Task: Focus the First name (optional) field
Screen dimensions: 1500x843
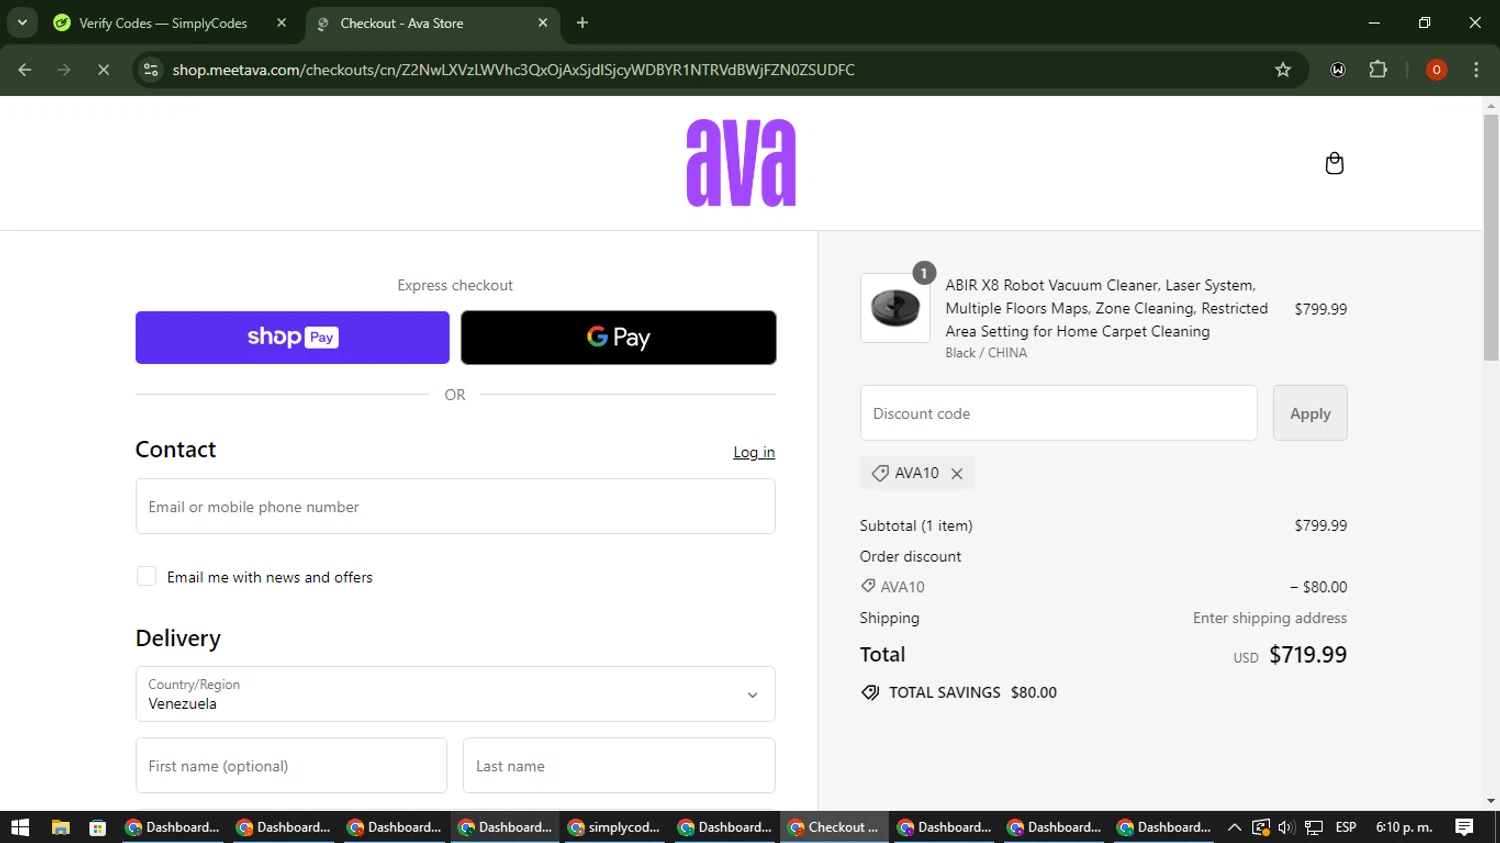Action: tap(291, 766)
